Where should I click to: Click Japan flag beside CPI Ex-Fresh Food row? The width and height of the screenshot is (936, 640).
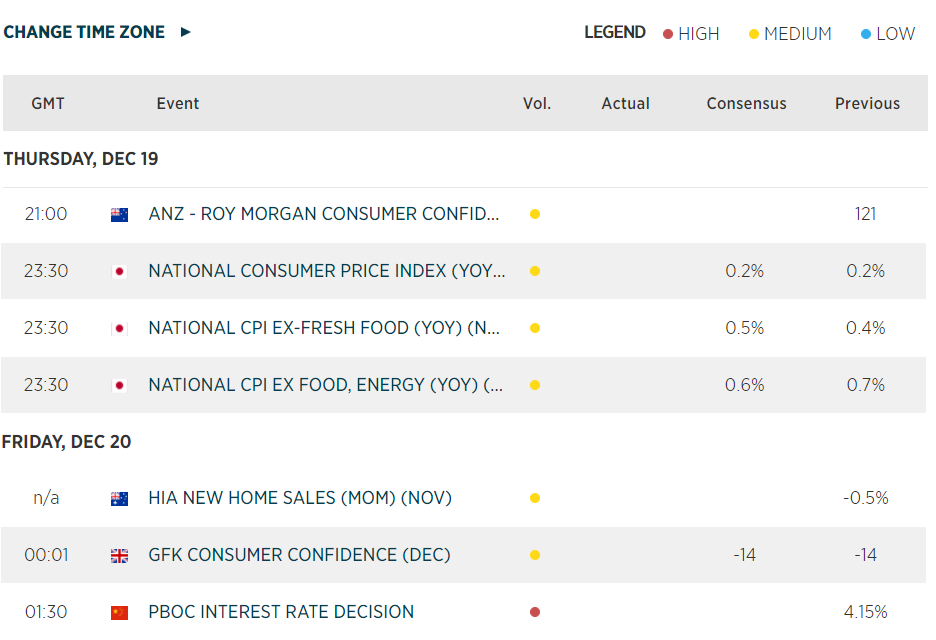pos(119,328)
